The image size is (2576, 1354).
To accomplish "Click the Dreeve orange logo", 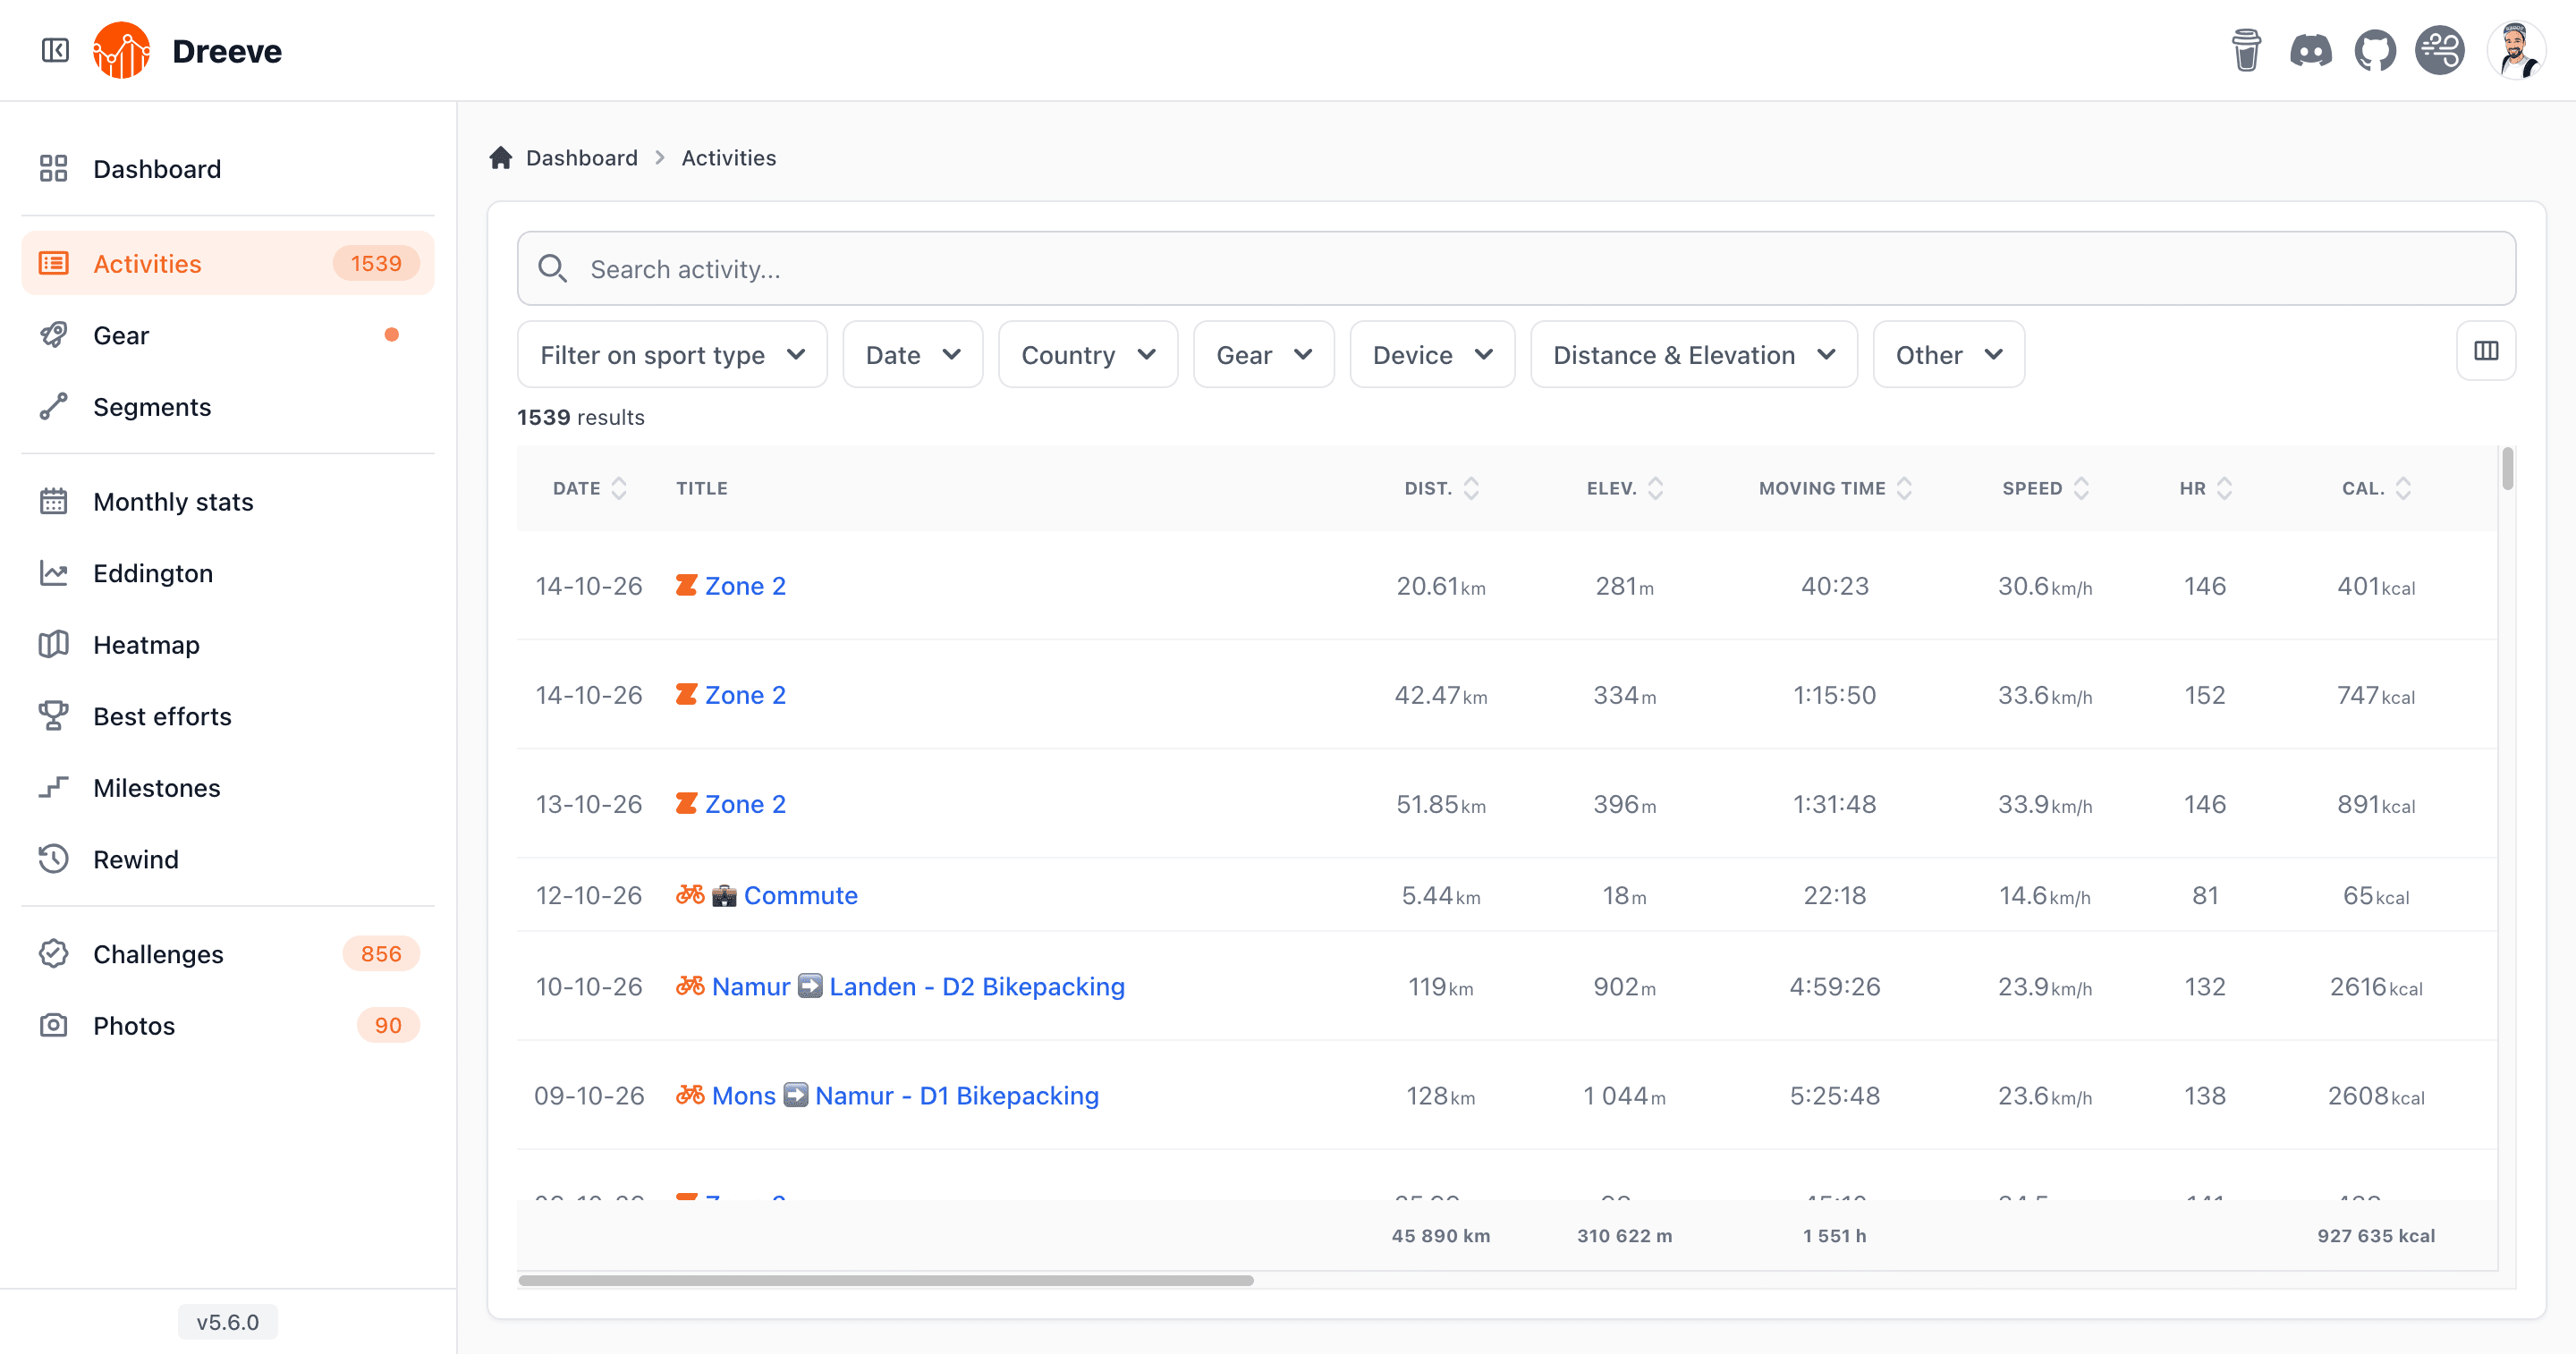I will coord(121,50).
